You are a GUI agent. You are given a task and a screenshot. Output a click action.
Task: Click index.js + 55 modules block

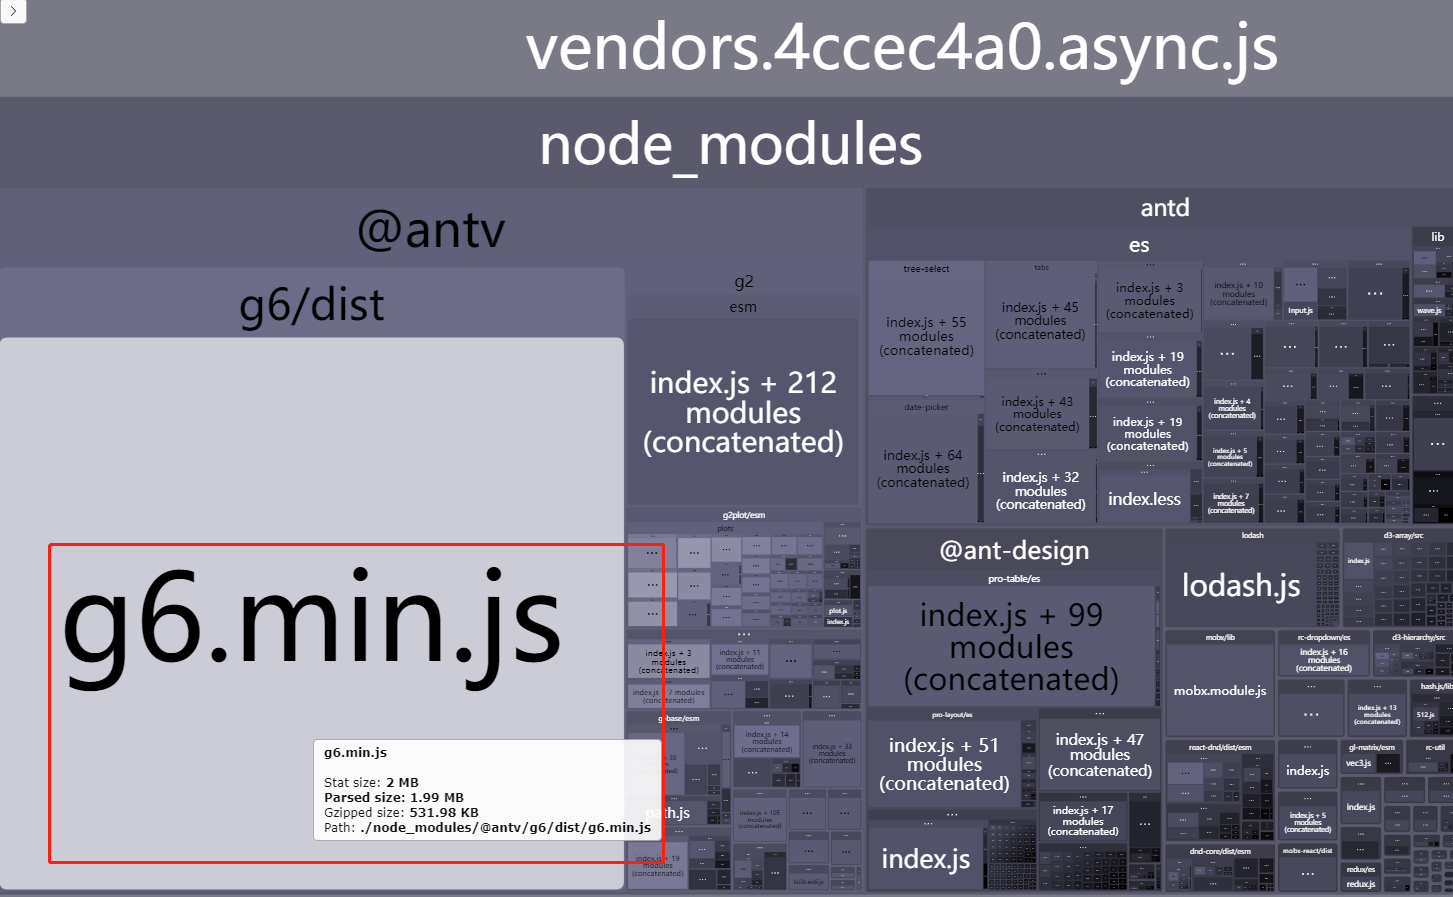point(926,336)
